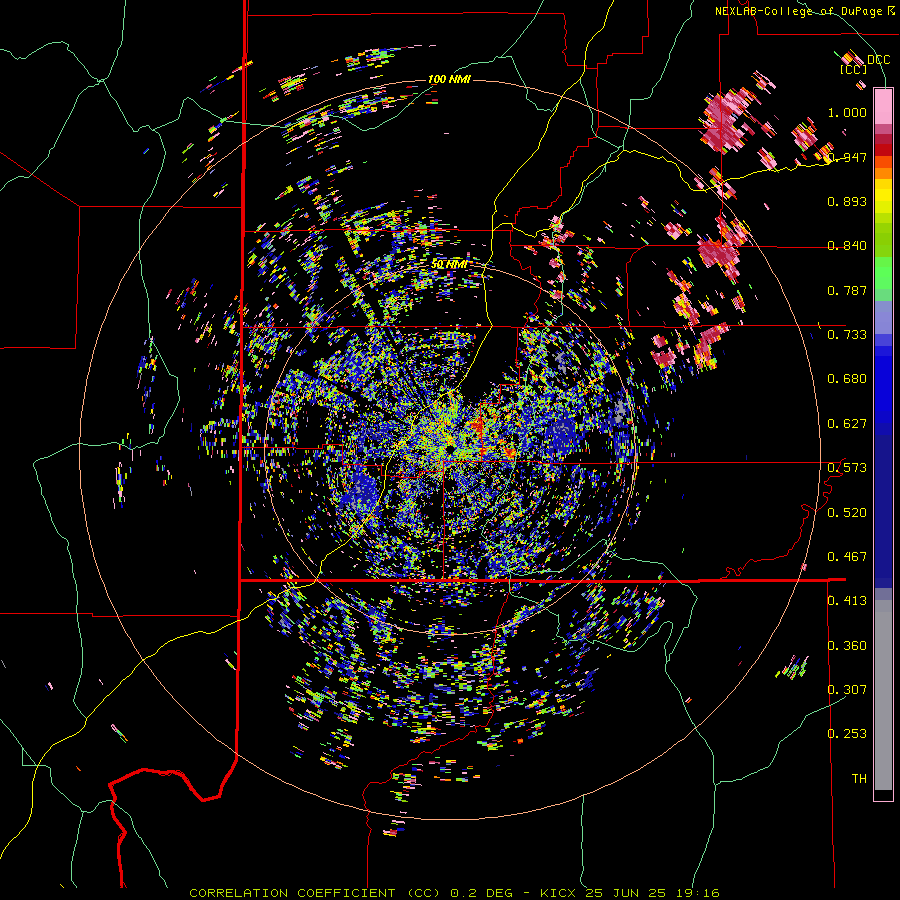Click the TH threshold label
The height and width of the screenshot is (900, 900).
(859, 779)
